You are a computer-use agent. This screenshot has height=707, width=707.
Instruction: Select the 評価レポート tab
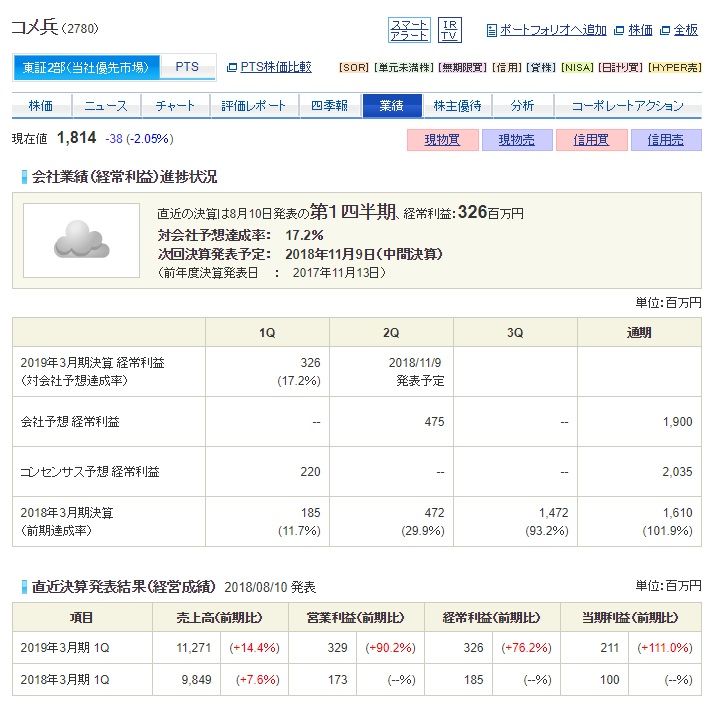coord(253,106)
